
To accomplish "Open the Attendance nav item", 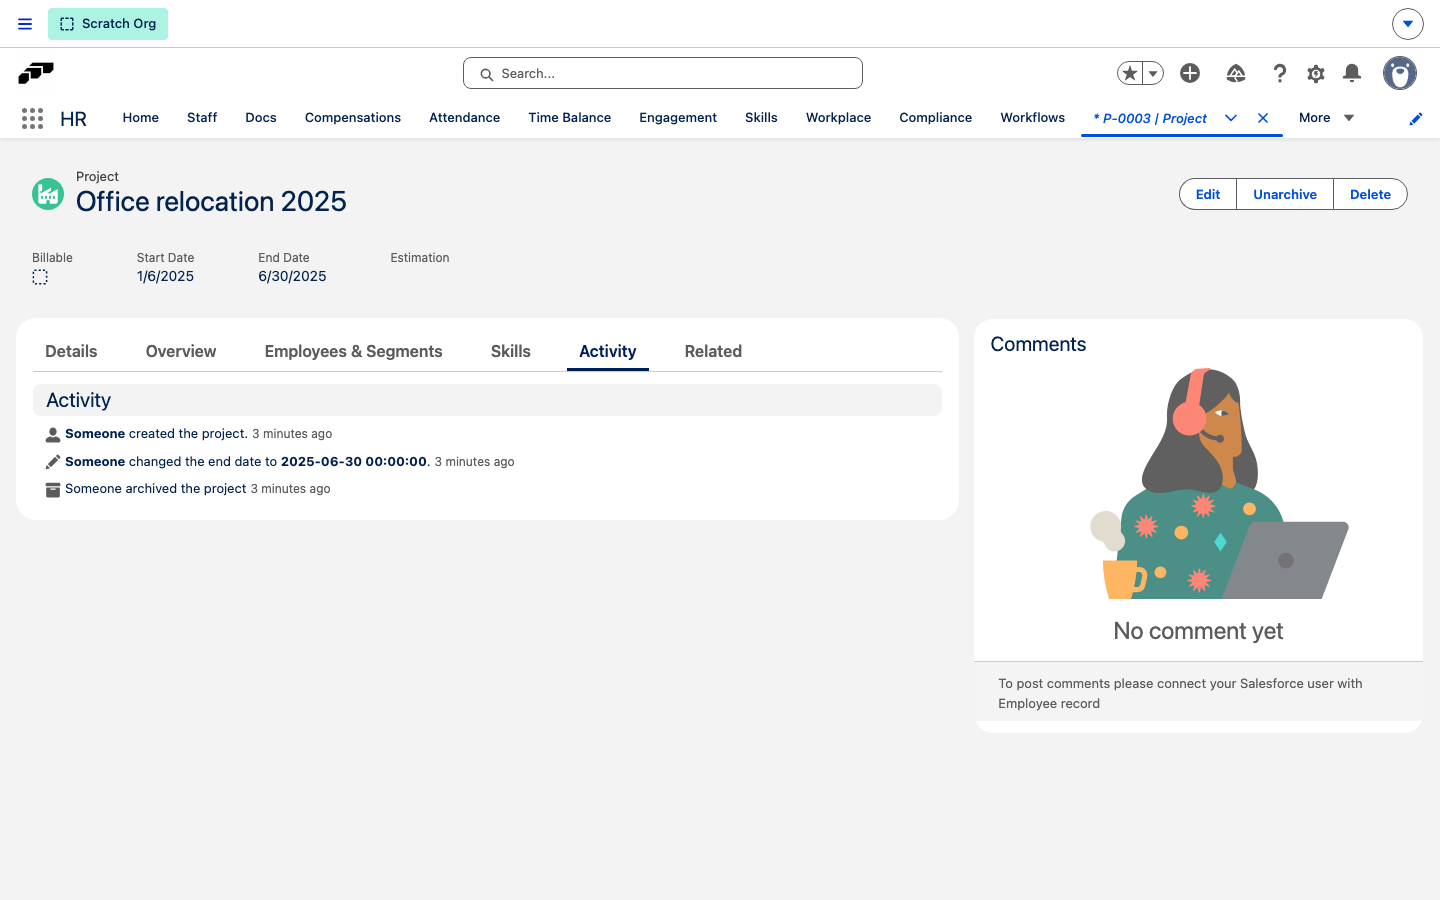I will tap(464, 118).
